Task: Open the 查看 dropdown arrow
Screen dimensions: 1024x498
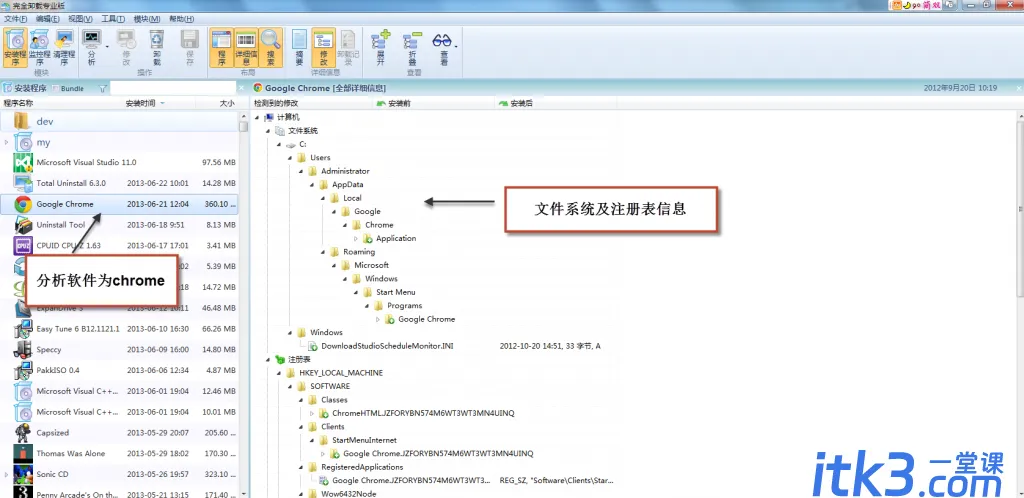Action: (456, 47)
